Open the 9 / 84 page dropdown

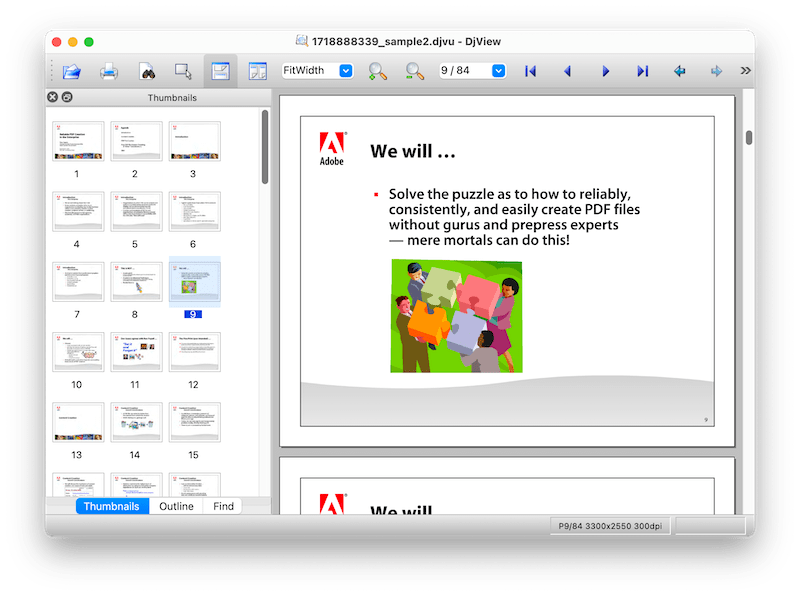click(498, 71)
